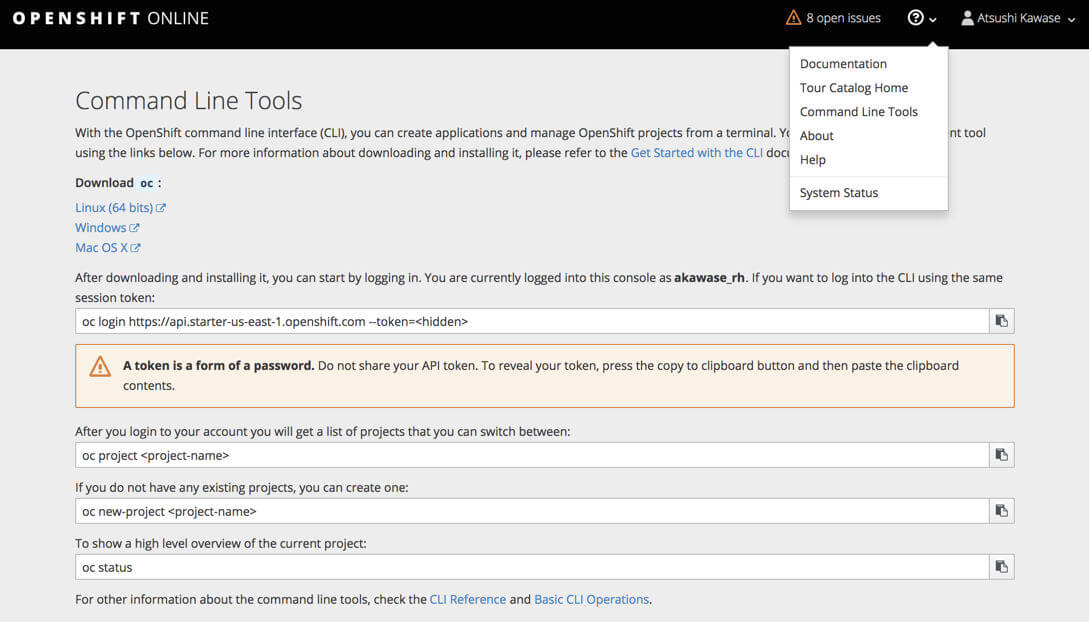This screenshot has width=1089, height=622.
Task: Click the OpenShift Online logo
Action: coord(110,18)
